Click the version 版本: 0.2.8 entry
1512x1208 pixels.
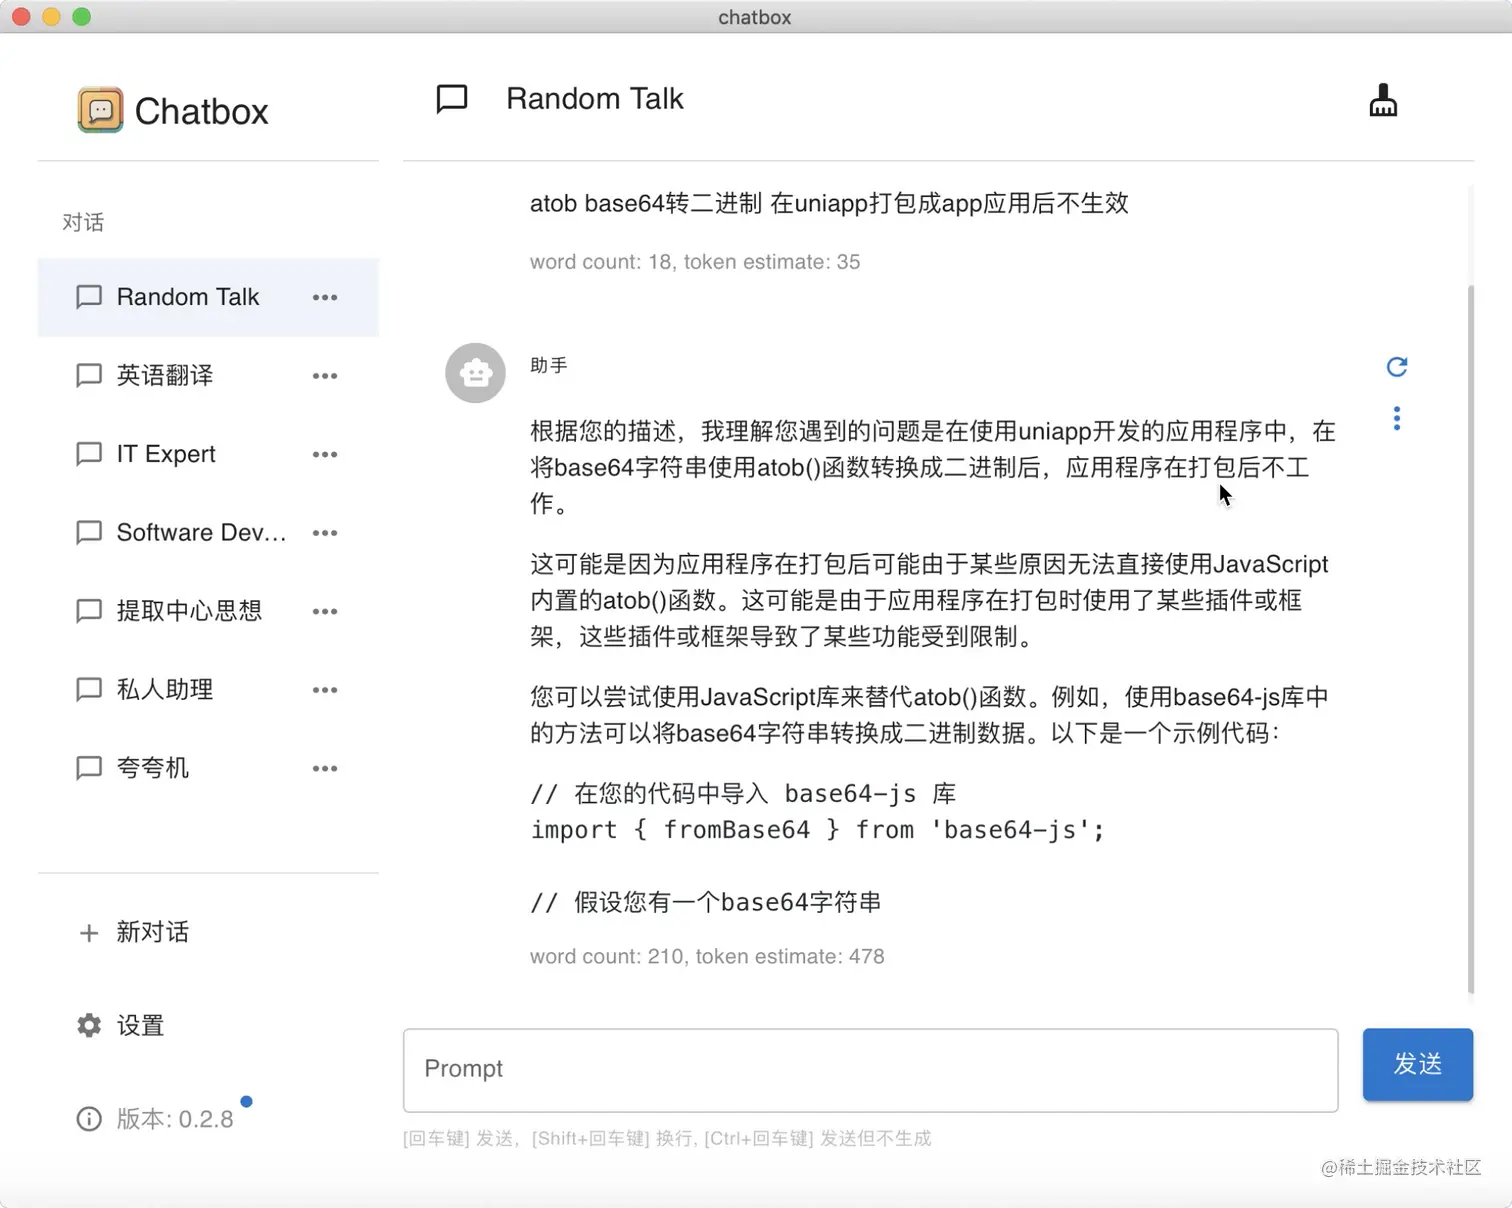click(208, 1119)
